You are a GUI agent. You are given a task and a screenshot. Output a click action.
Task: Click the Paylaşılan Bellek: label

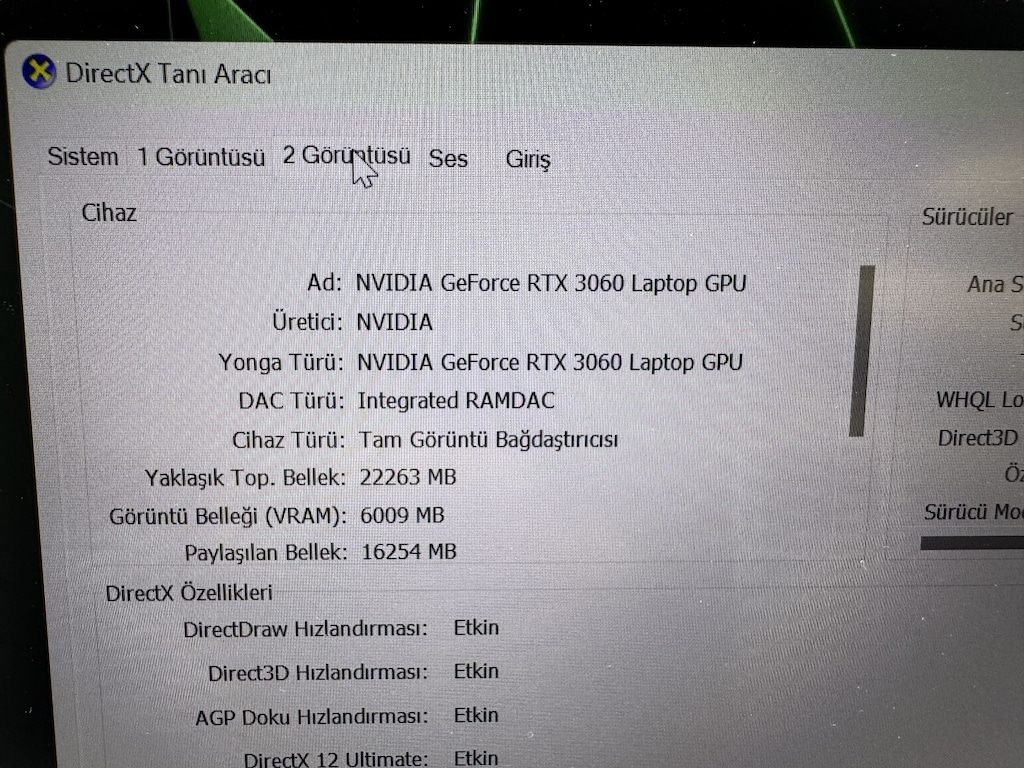(x=266, y=552)
